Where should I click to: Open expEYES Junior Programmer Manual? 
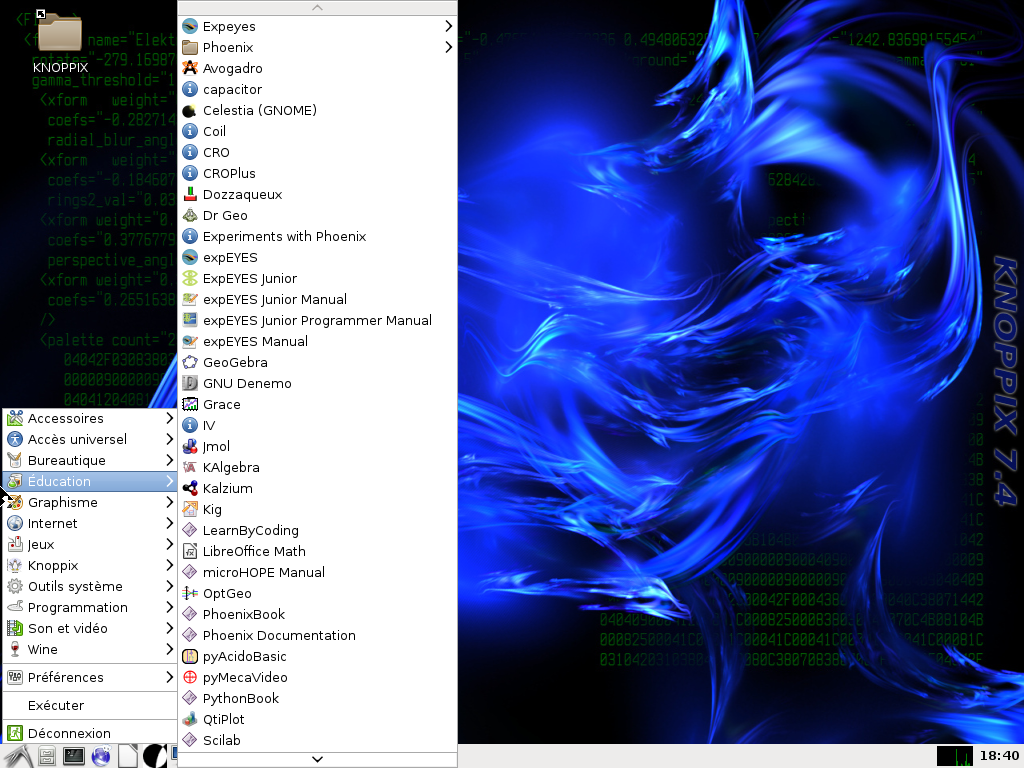(317, 320)
